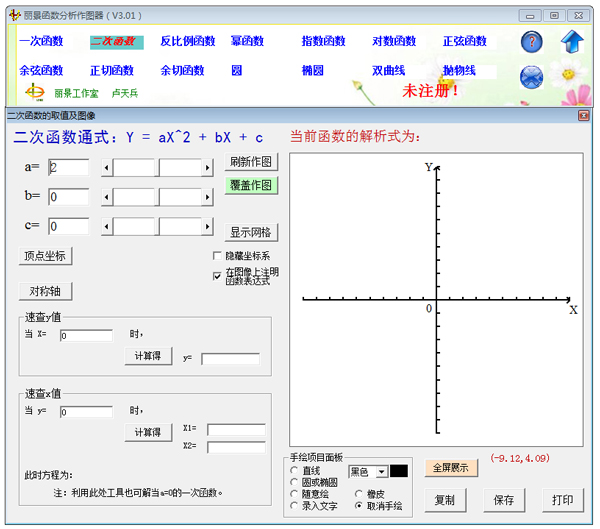The width and height of the screenshot is (600, 529).
Task: Click the 卢天兵 author link
Action: 125,93
